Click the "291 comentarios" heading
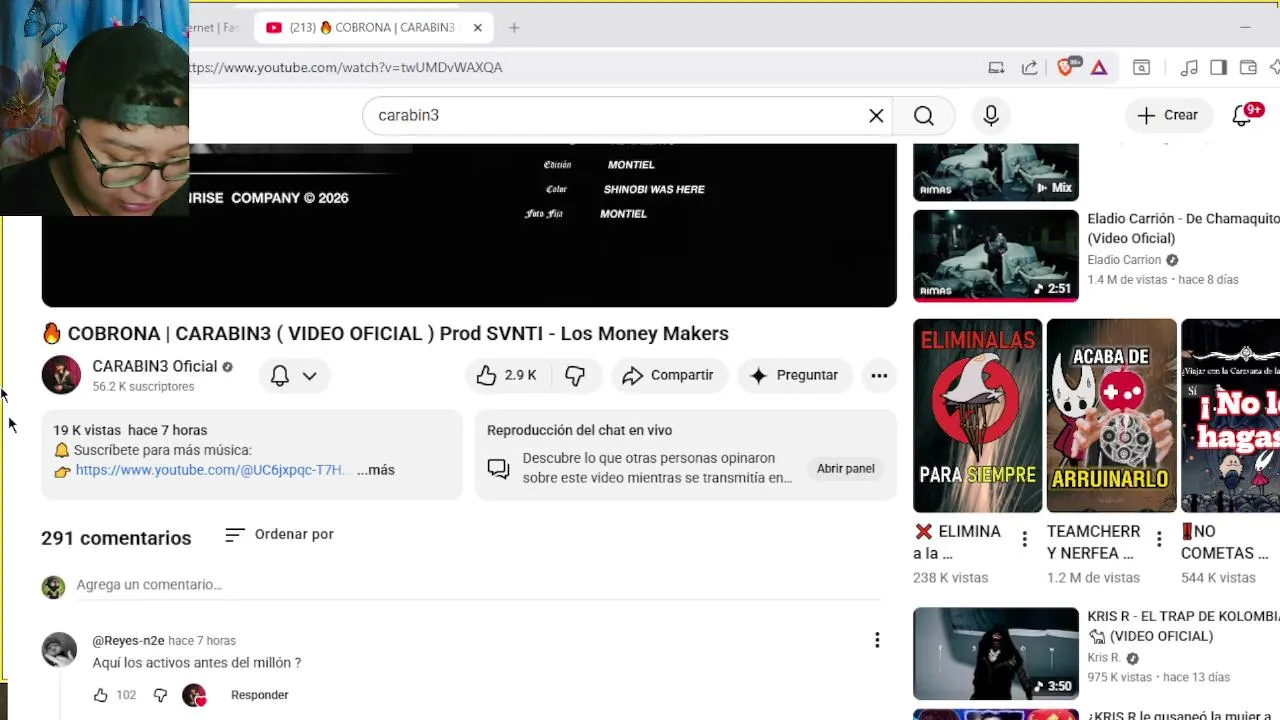 (x=116, y=538)
